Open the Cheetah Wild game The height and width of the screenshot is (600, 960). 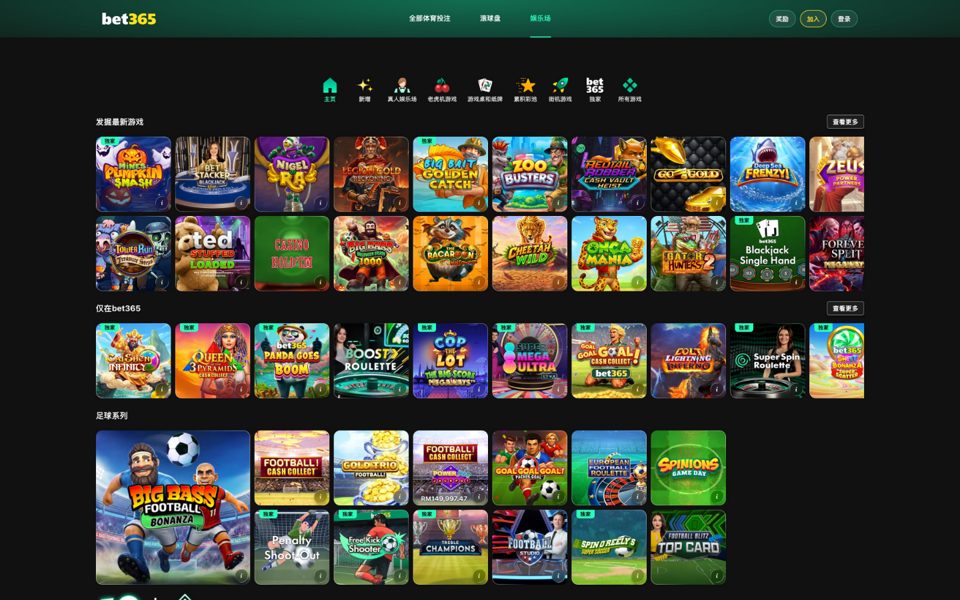pos(530,253)
